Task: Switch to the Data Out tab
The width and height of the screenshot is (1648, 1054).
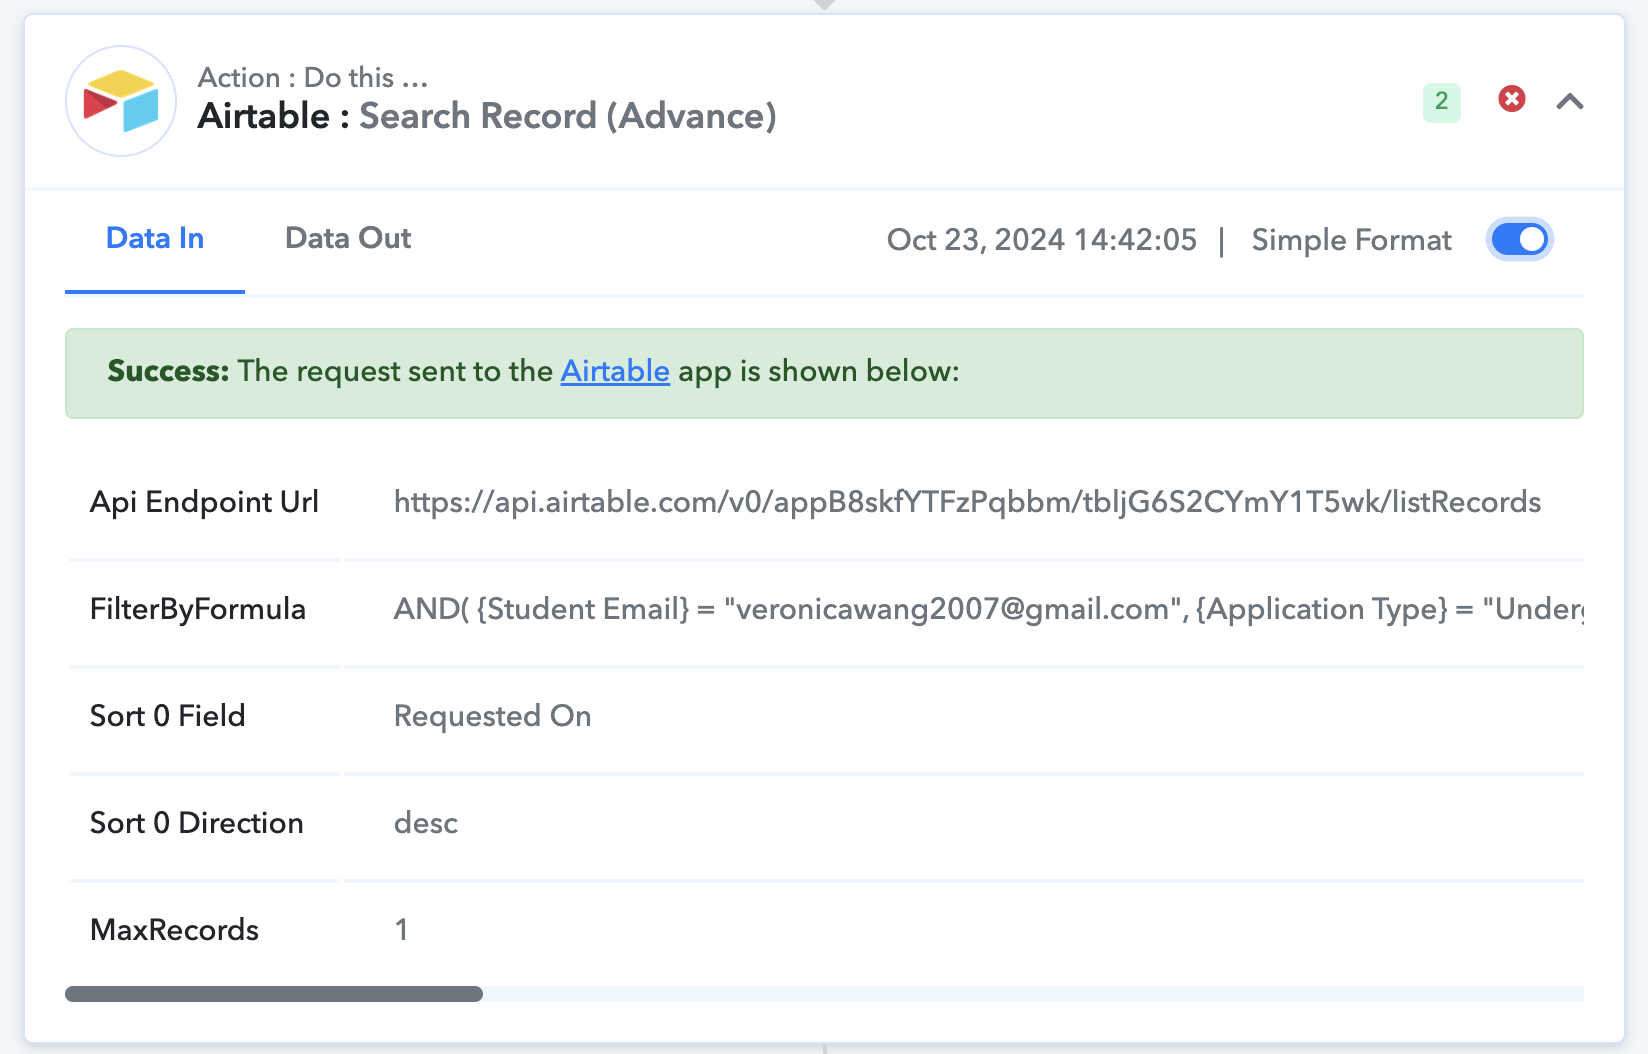Action: click(348, 238)
